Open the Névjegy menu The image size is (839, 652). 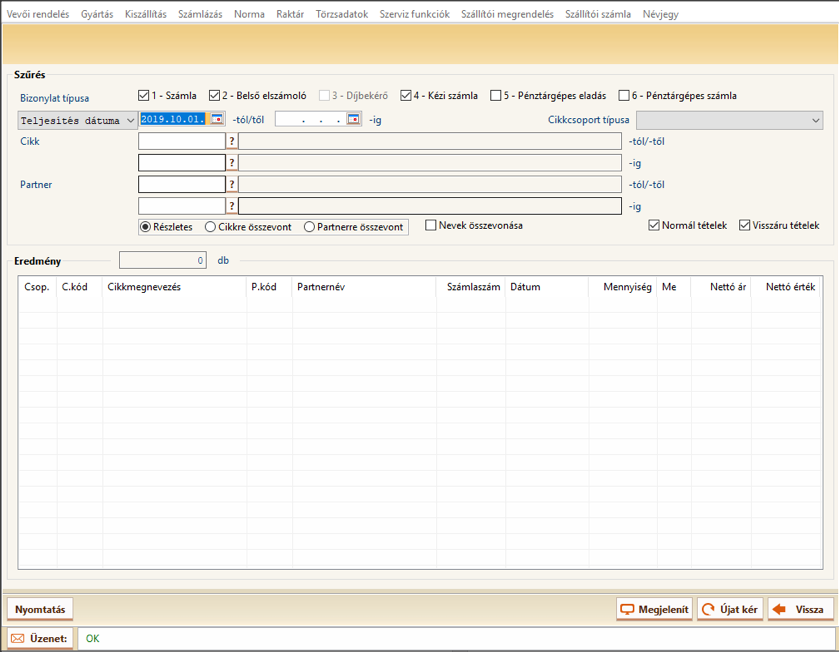pos(660,14)
